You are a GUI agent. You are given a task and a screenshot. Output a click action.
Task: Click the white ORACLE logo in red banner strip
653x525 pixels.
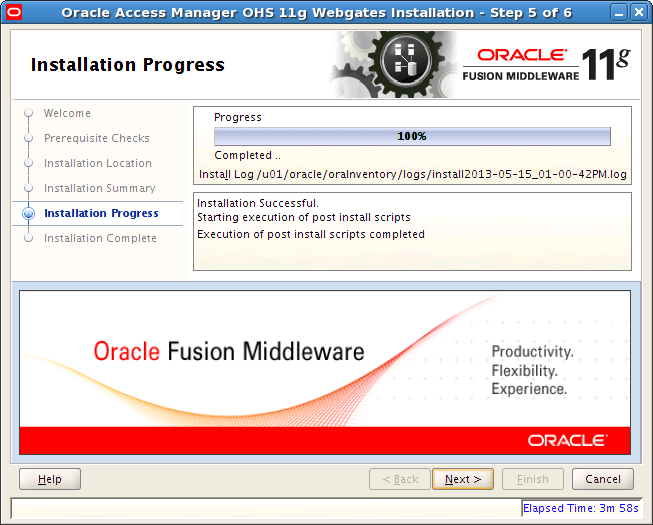point(568,440)
